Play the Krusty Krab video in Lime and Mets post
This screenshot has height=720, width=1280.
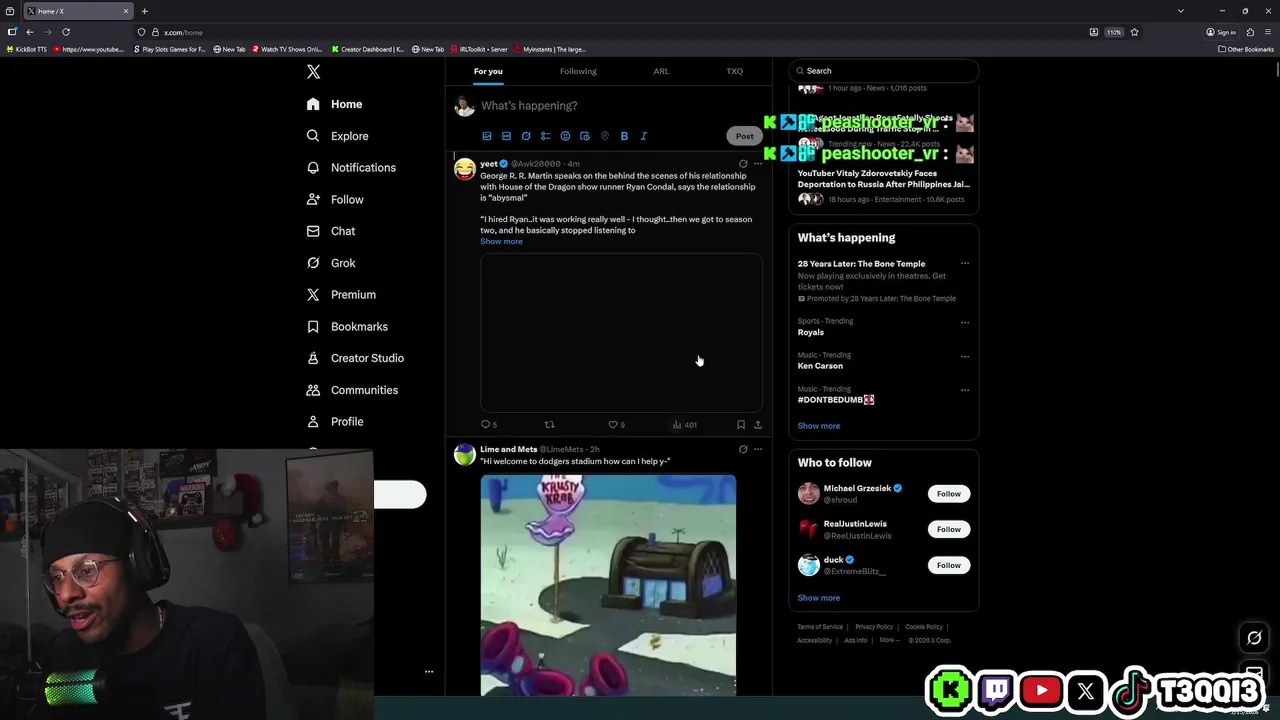608,585
